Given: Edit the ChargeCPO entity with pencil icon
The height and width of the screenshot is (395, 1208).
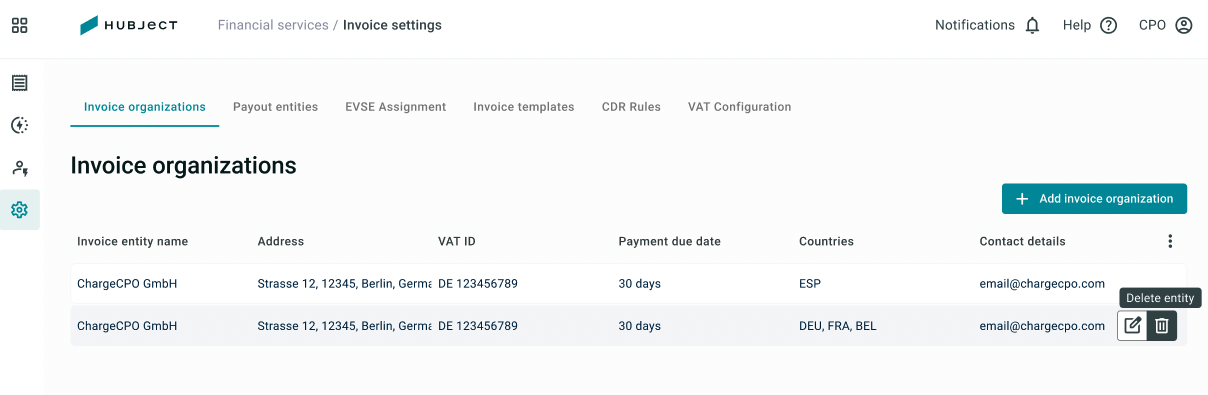Looking at the screenshot, I should (1132, 326).
